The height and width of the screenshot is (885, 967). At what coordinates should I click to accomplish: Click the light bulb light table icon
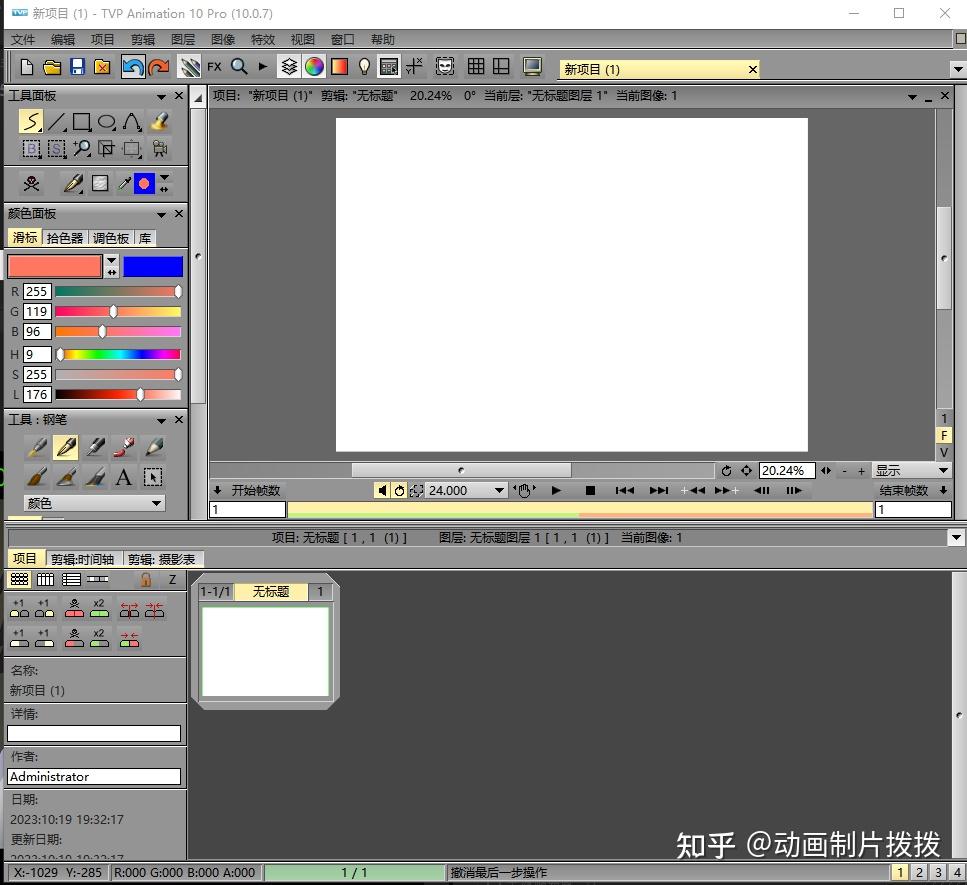click(x=364, y=67)
